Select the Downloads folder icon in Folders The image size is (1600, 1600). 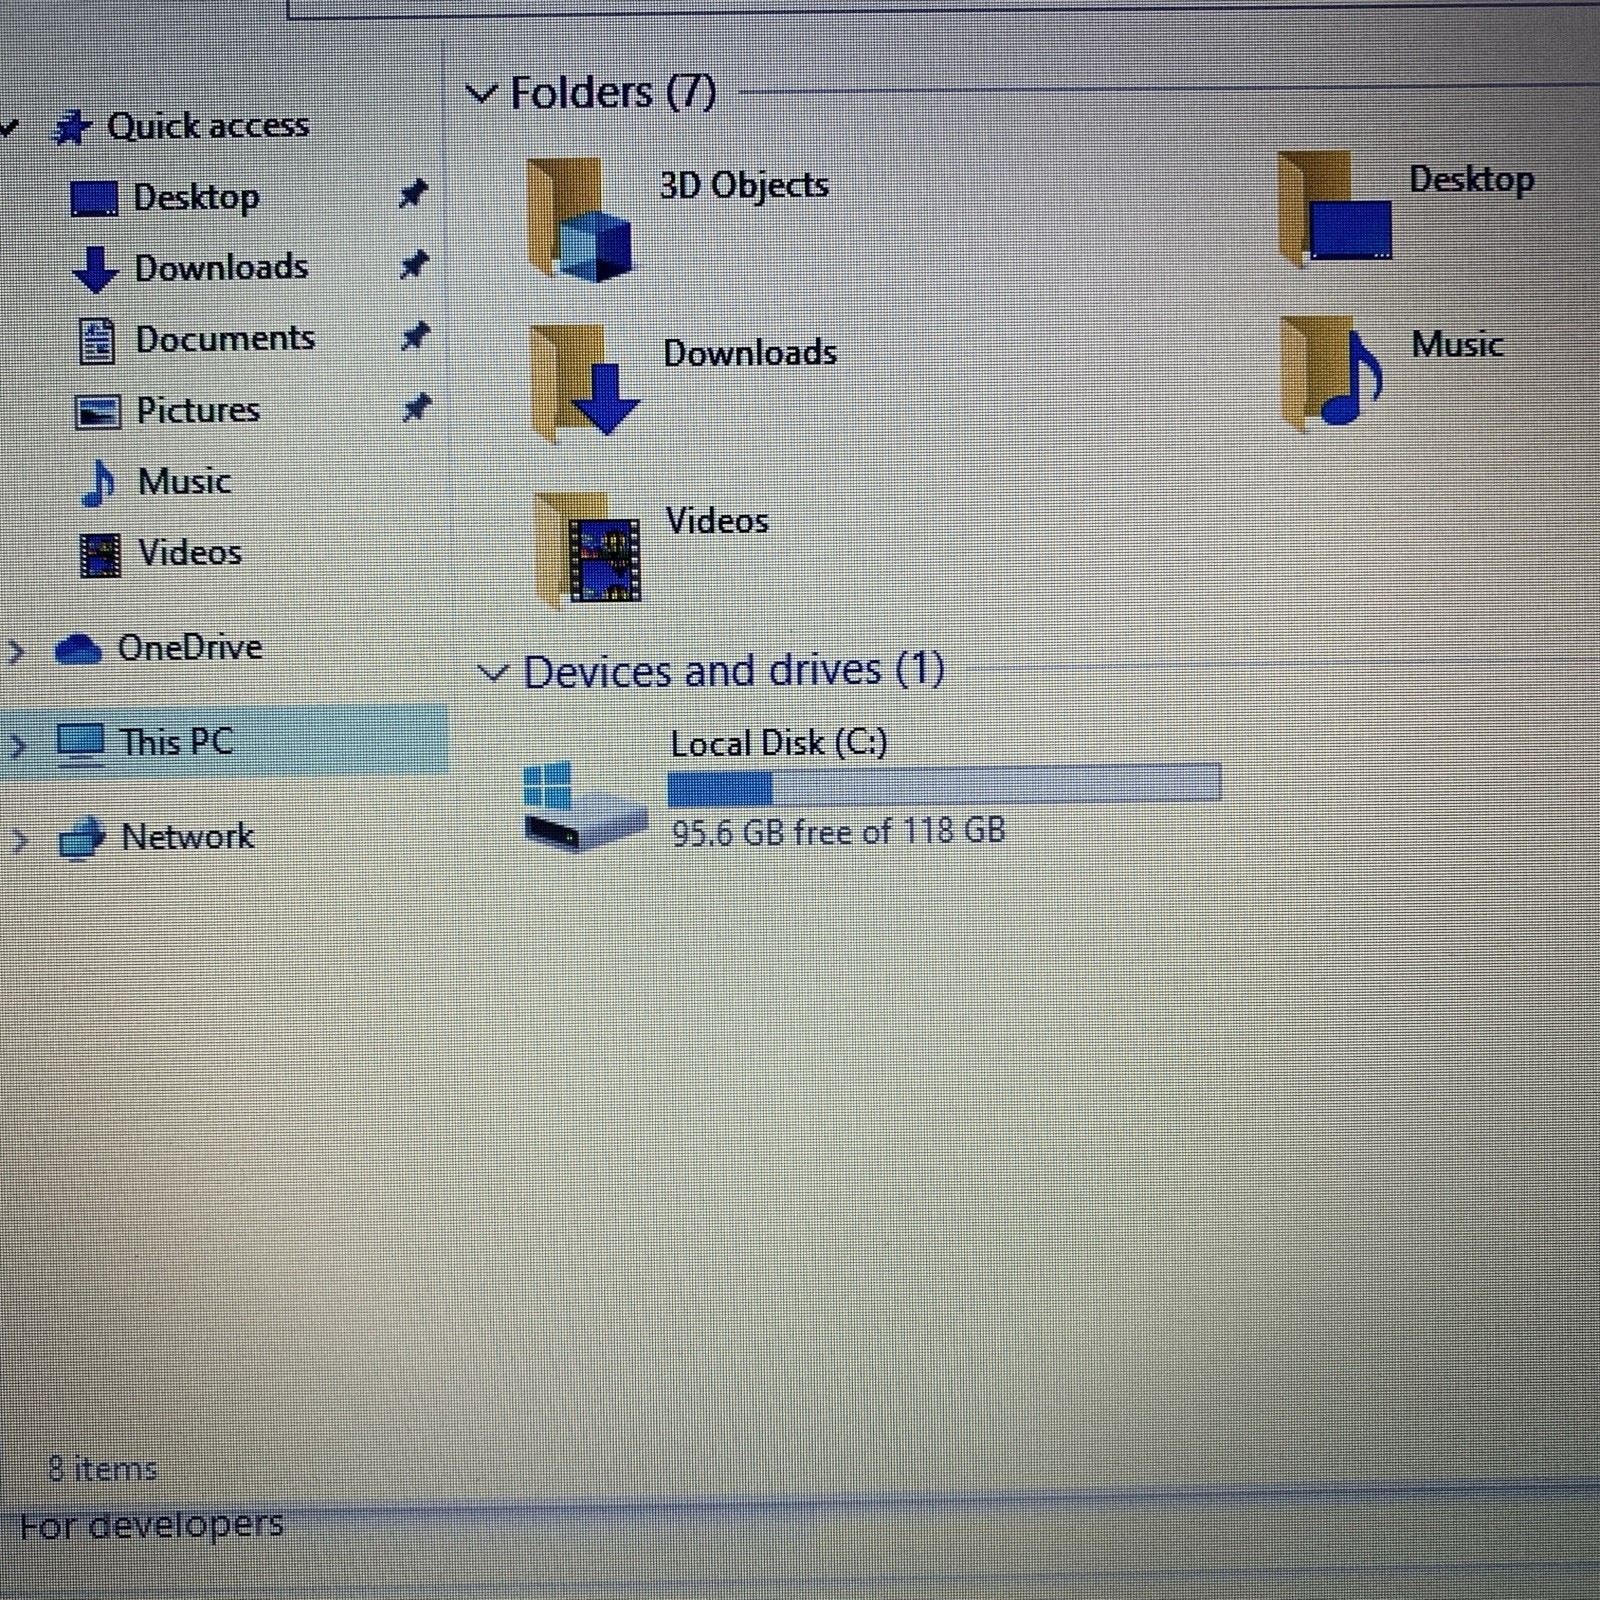tap(584, 382)
